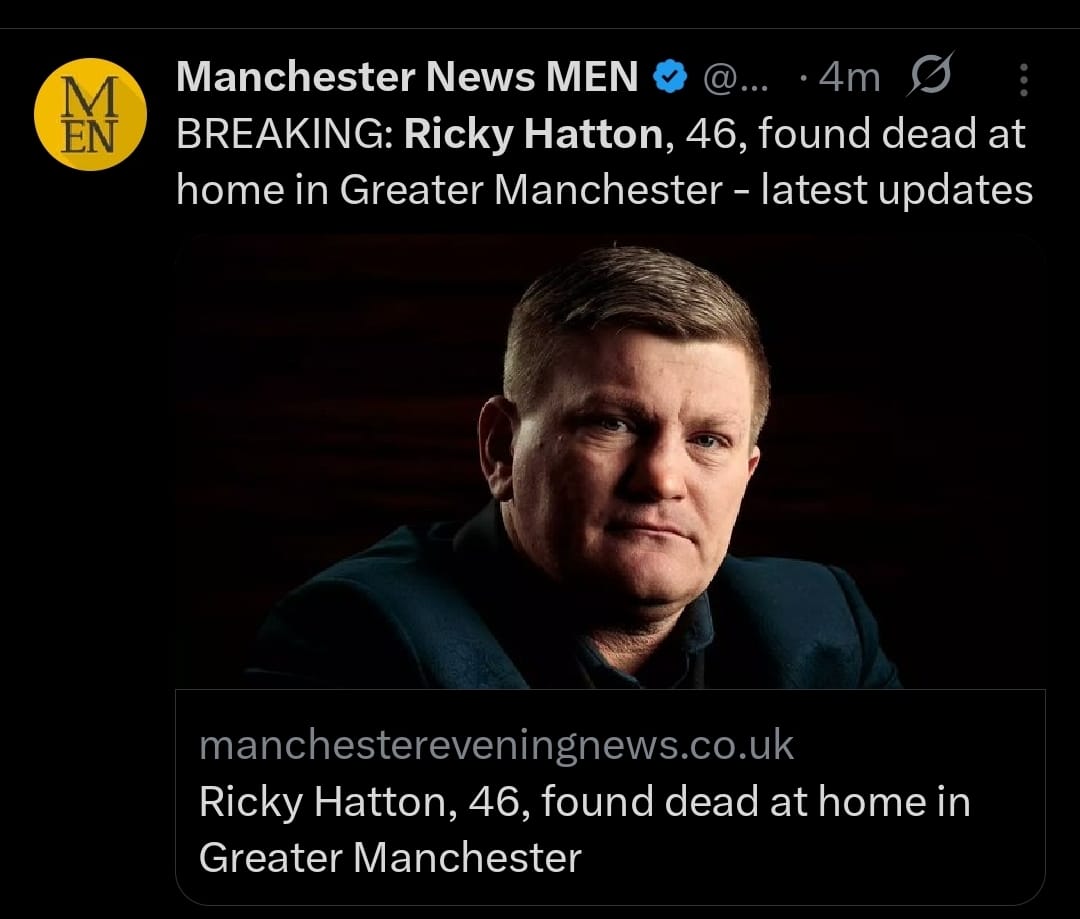
Task: Click "home in Greater Manchester" in tweet body
Action: [x=449, y=189]
